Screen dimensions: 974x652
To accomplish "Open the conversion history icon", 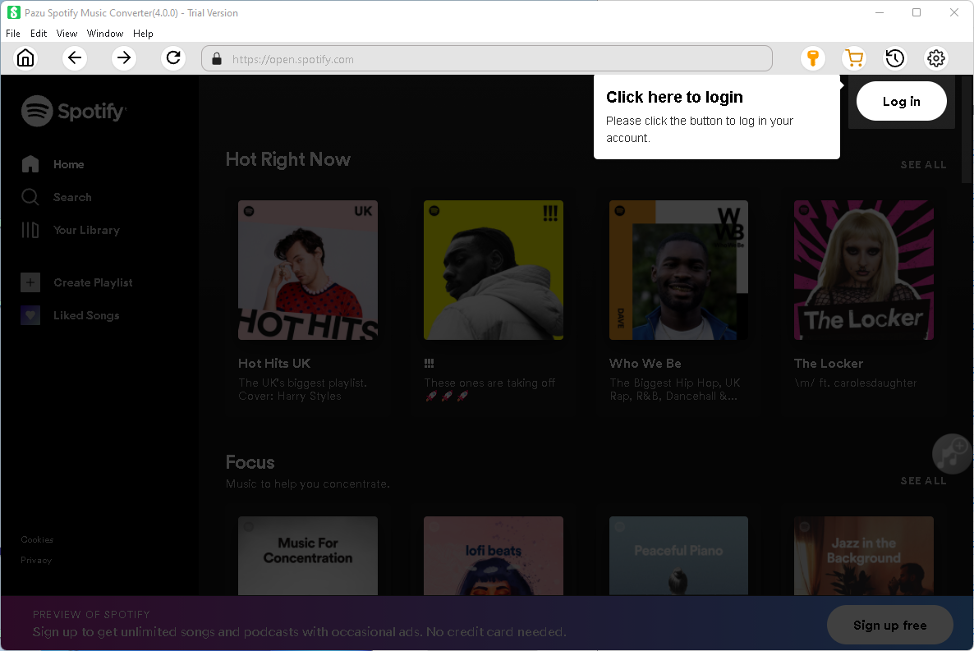I will click(895, 58).
